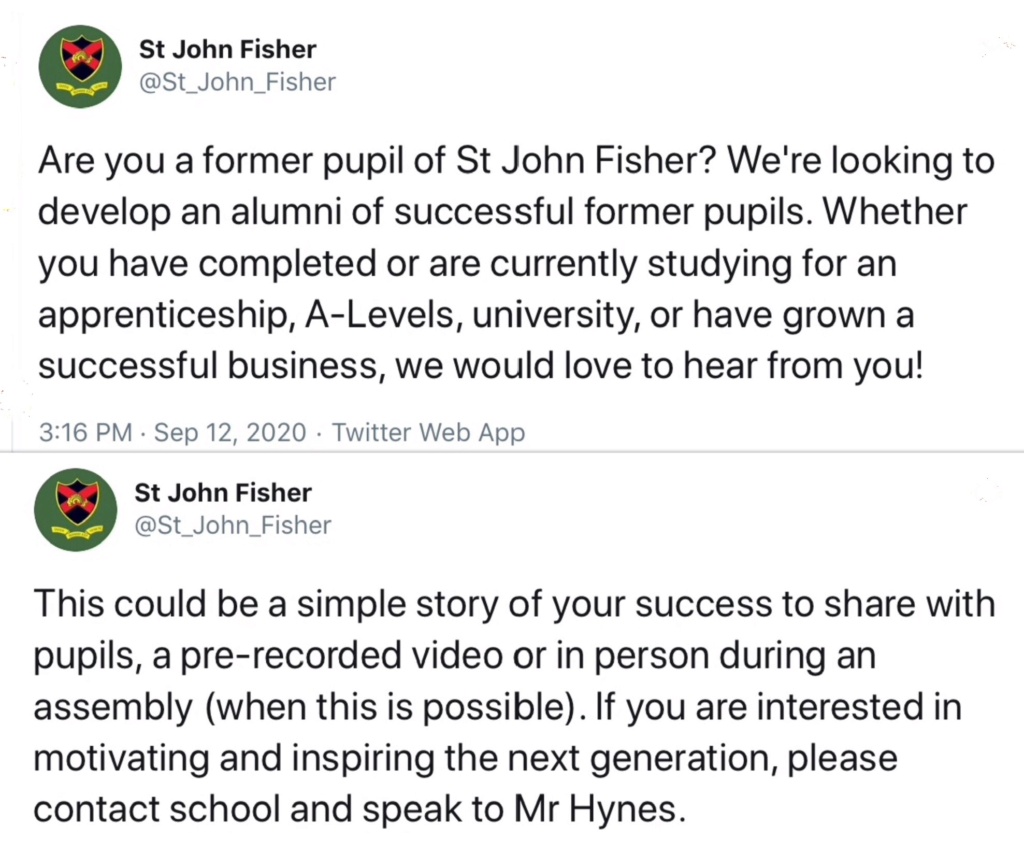1024x867 pixels.
Task: Open the St John Fisher name on first tweet
Action: point(227,49)
